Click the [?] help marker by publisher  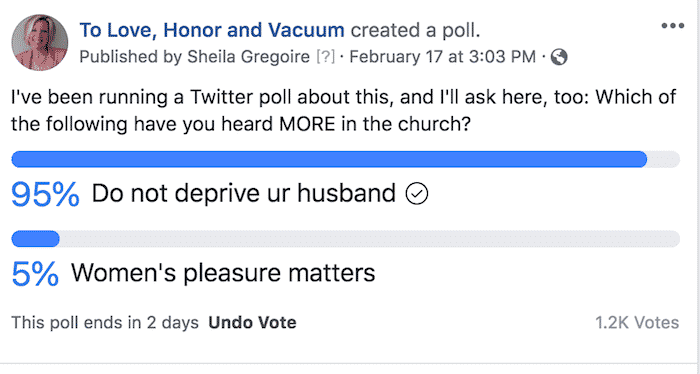click(325, 57)
